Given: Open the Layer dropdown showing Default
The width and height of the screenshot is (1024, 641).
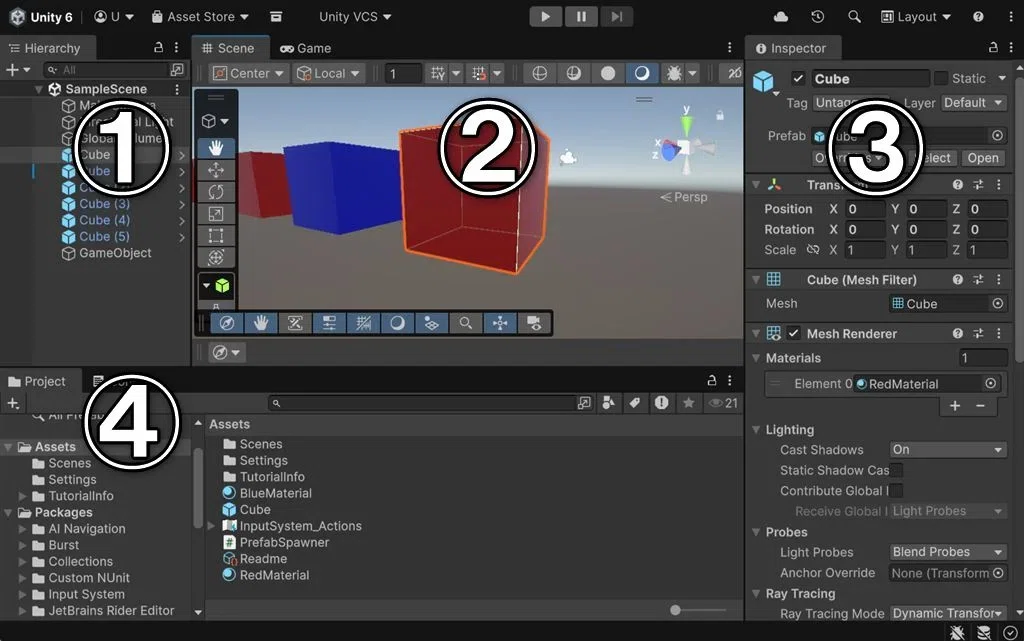Looking at the screenshot, I should (973, 102).
